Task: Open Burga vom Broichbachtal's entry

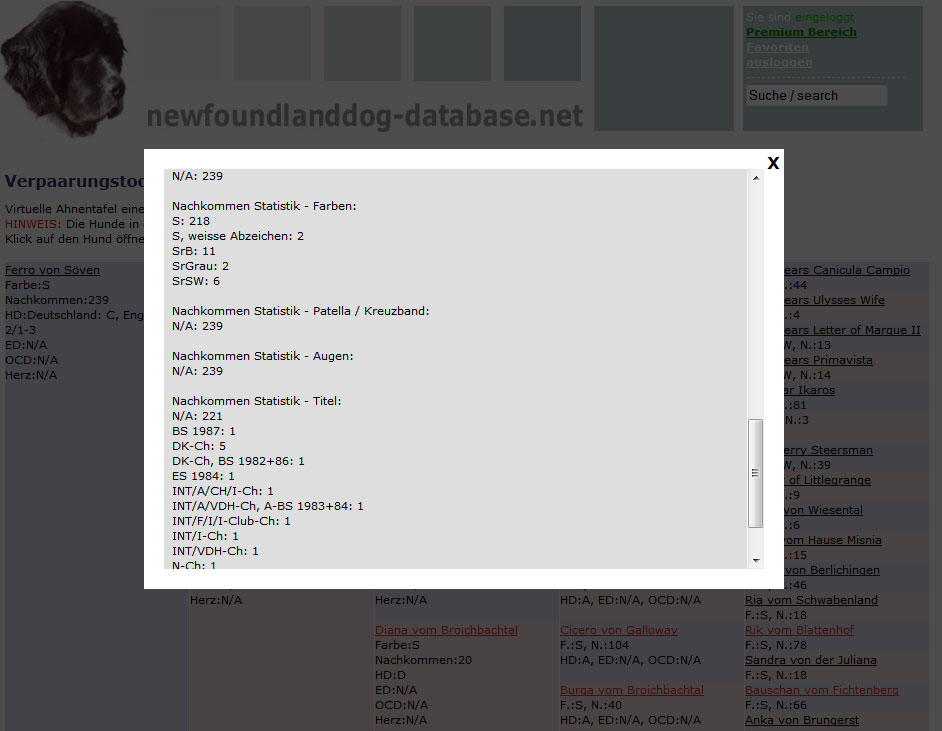Action: [x=631, y=690]
